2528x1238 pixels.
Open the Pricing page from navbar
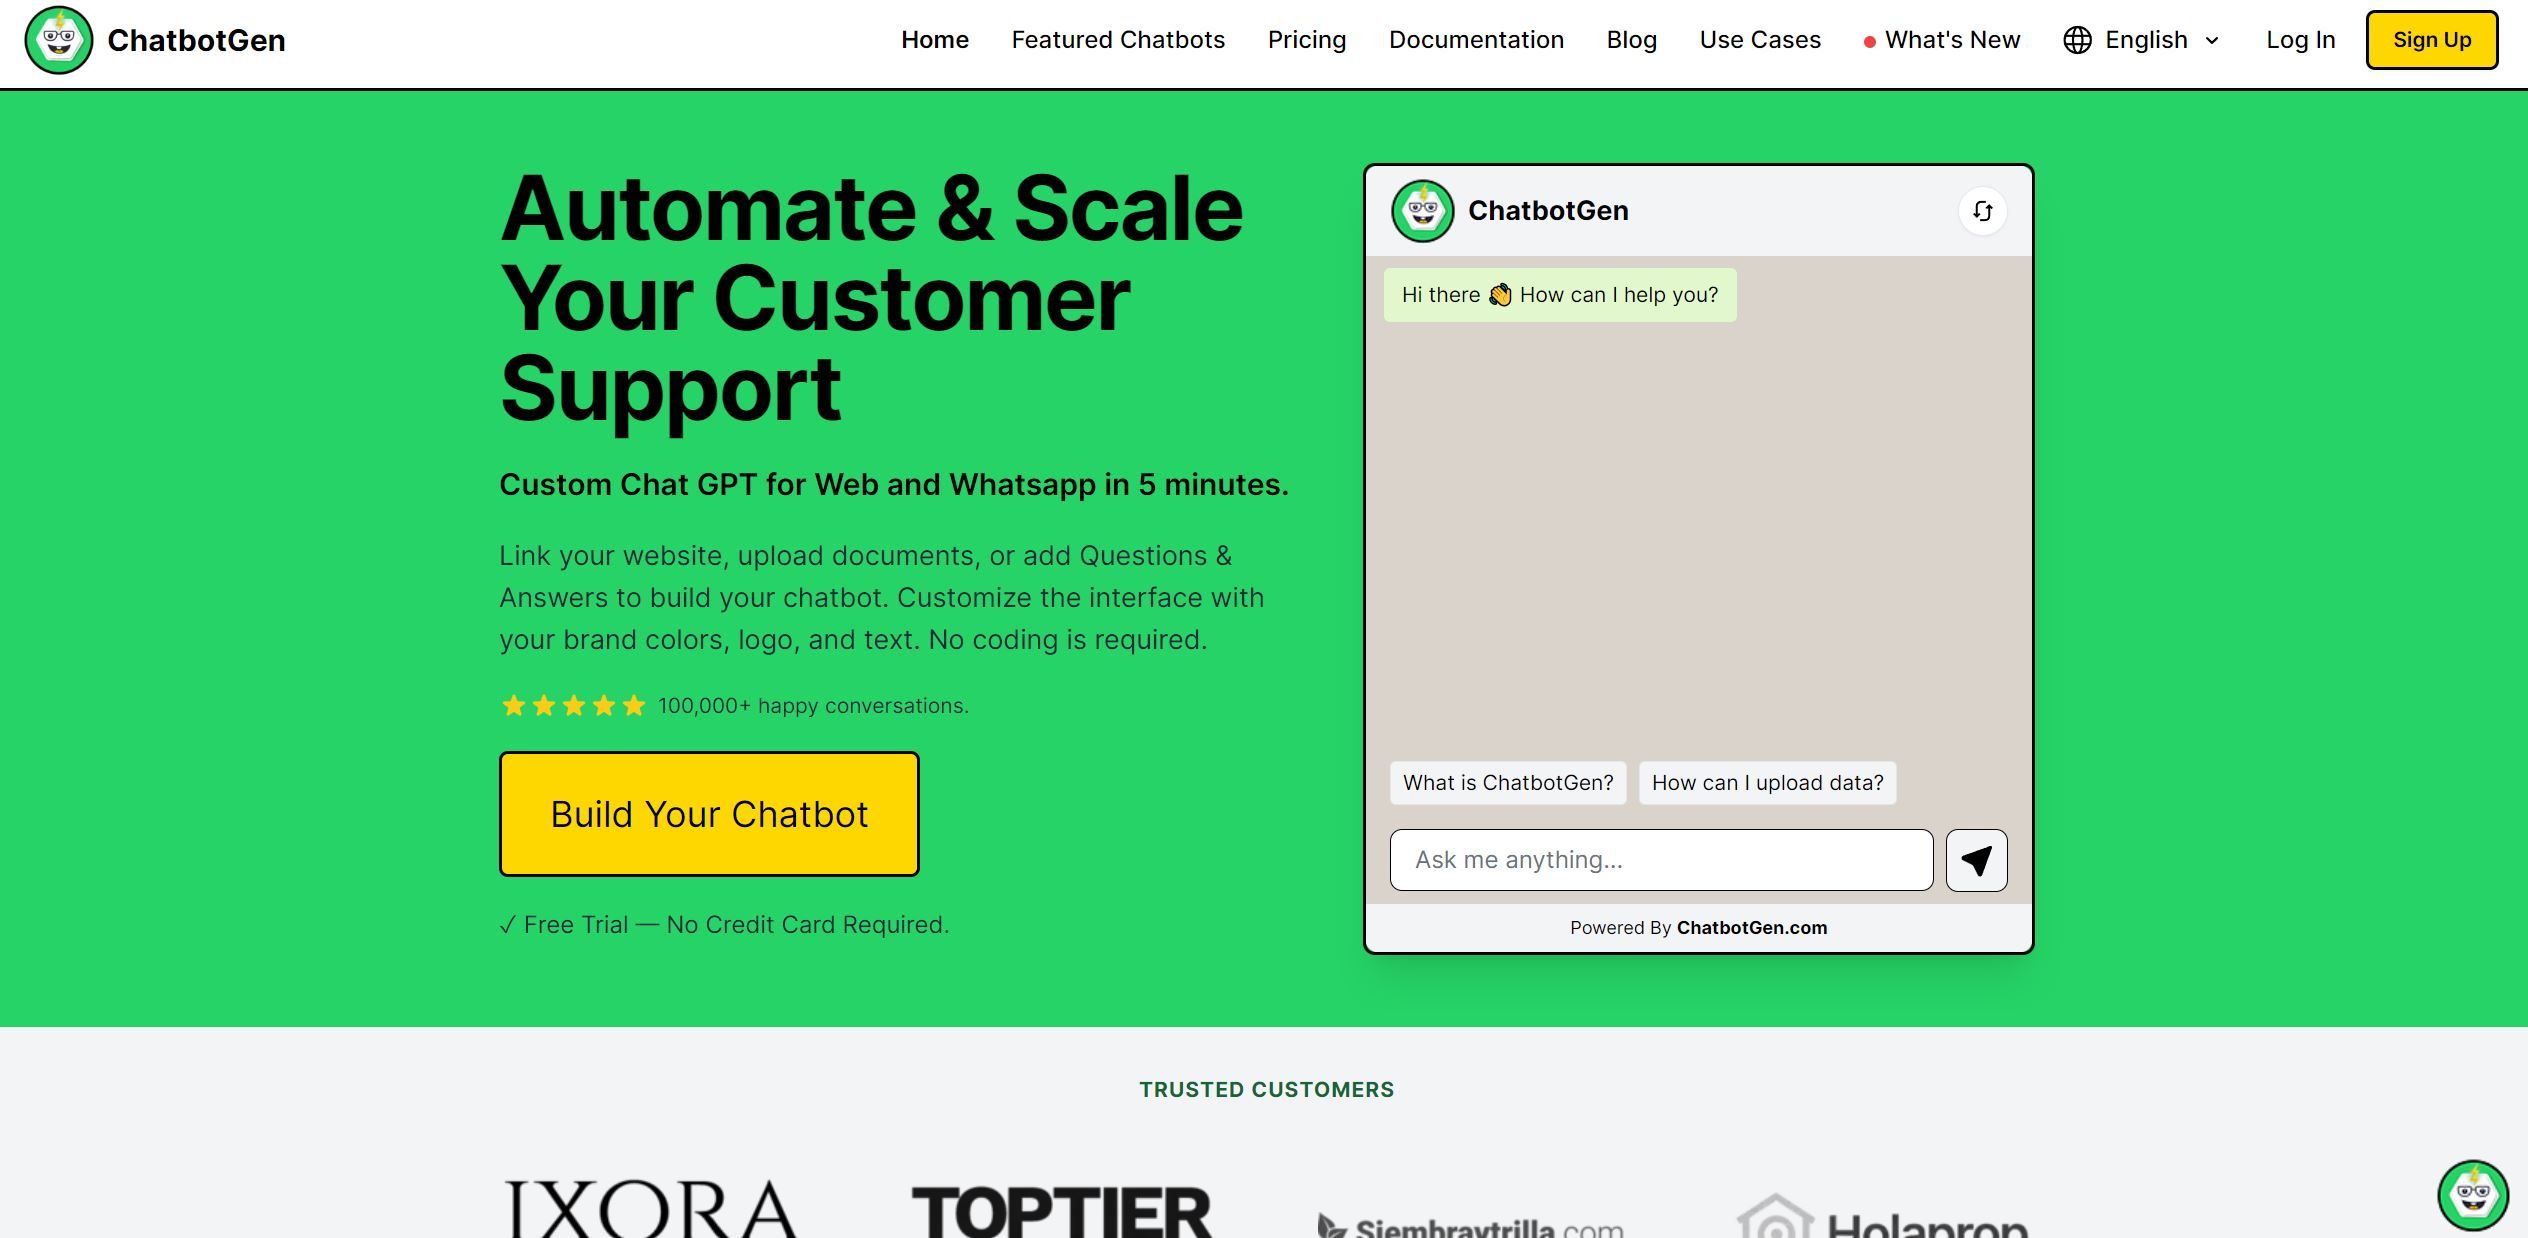(x=1306, y=39)
